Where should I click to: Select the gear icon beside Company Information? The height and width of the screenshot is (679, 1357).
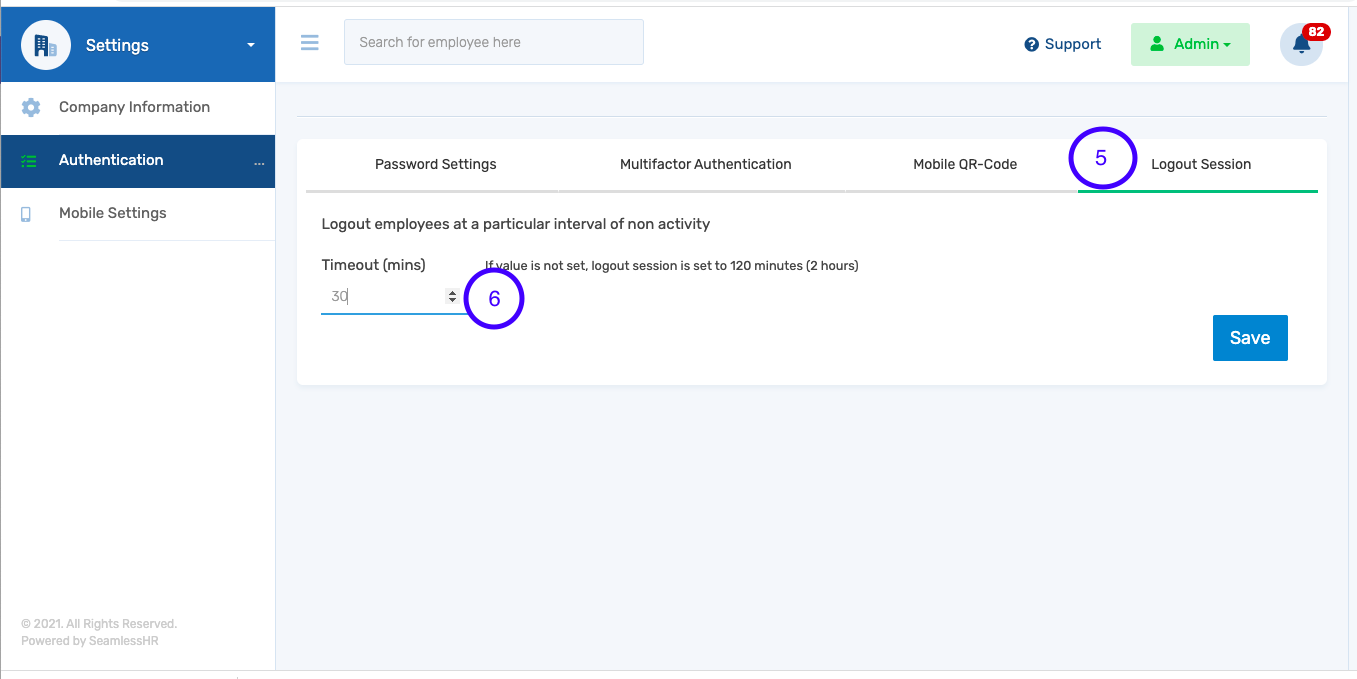(x=30, y=107)
